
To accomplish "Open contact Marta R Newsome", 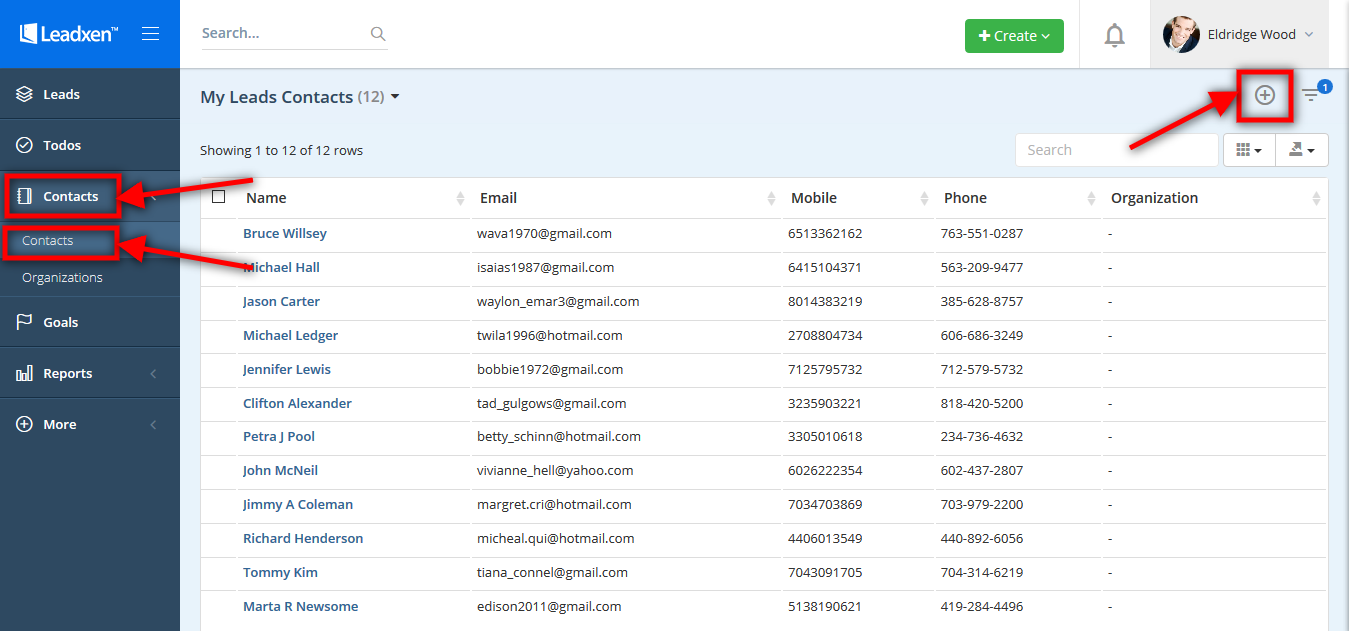I will pyautogui.click(x=301, y=607).
